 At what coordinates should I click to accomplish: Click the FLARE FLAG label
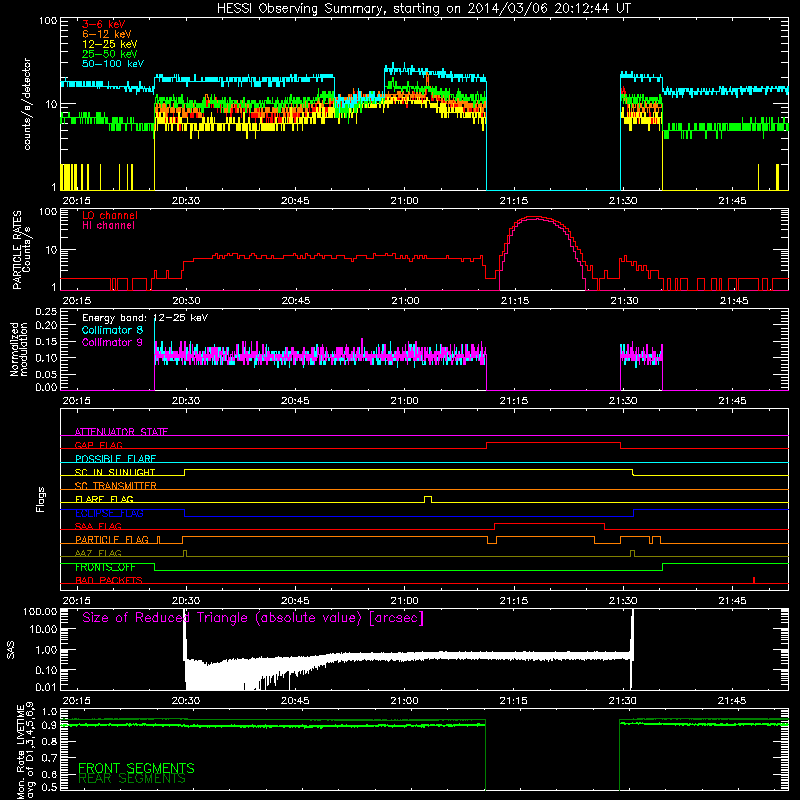[104, 499]
